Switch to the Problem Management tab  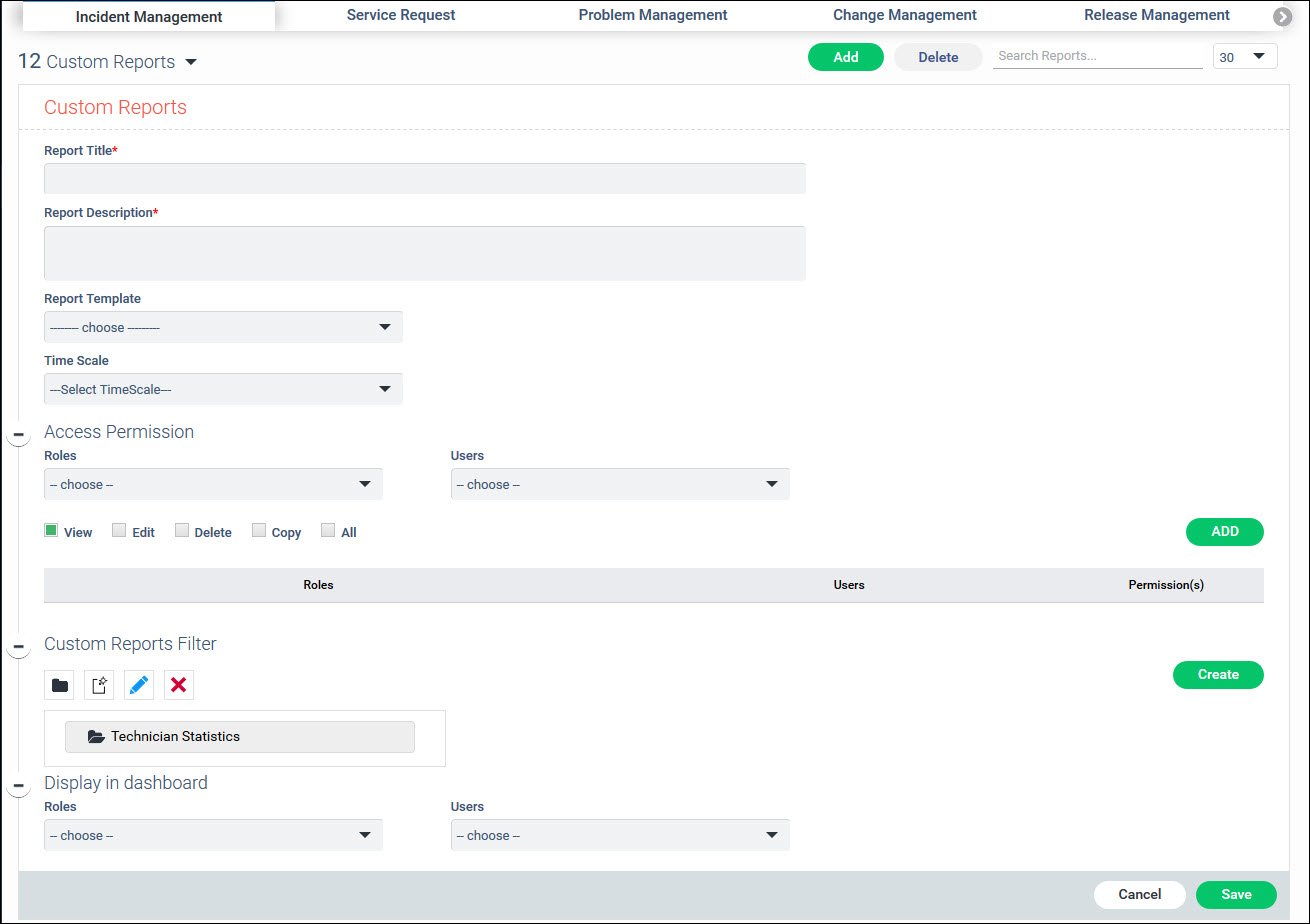coord(652,14)
